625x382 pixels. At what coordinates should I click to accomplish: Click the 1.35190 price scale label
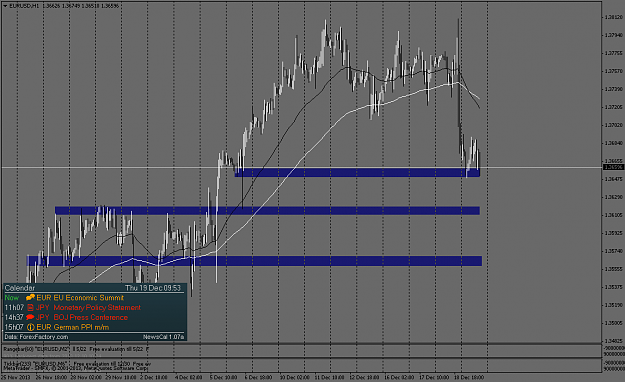(x=613, y=305)
